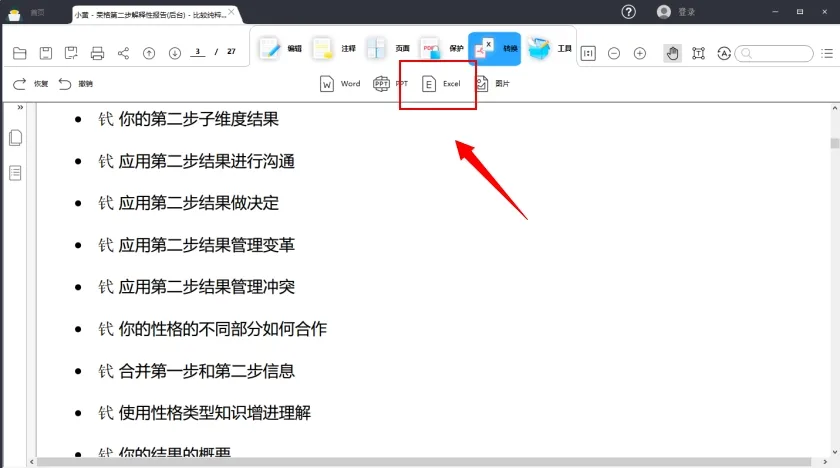Click the text 你的性格的不同部分如何合作
The image size is (840, 468).
click(223, 329)
